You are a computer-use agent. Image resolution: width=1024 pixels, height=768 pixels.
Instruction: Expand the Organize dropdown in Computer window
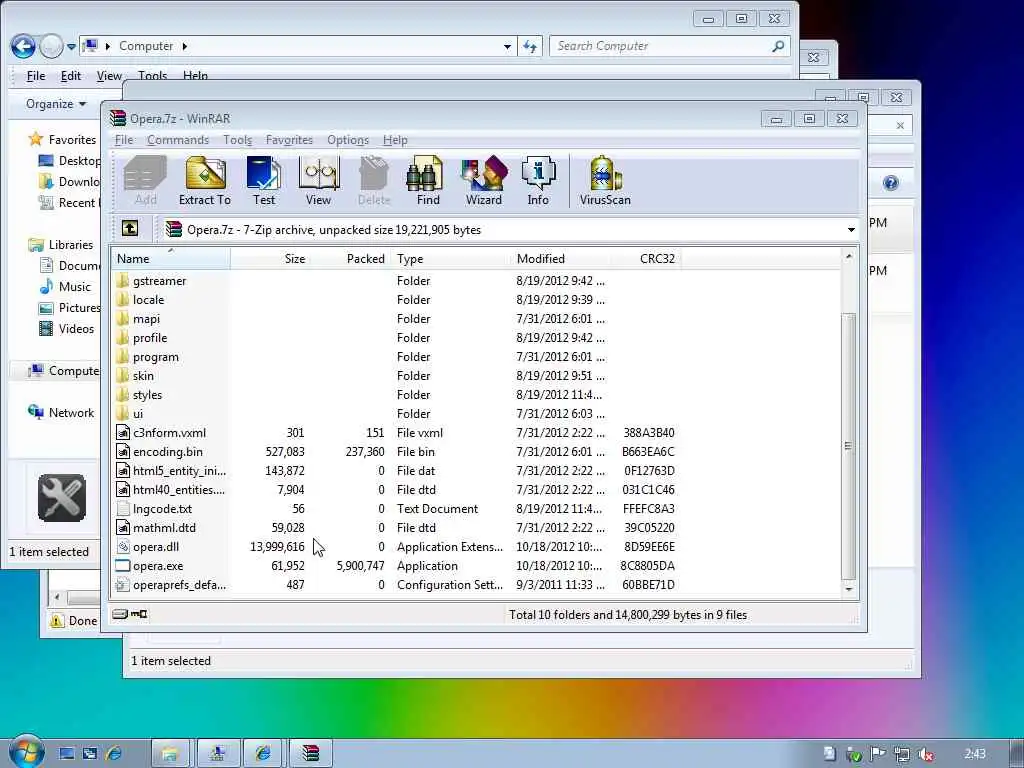pos(56,104)
